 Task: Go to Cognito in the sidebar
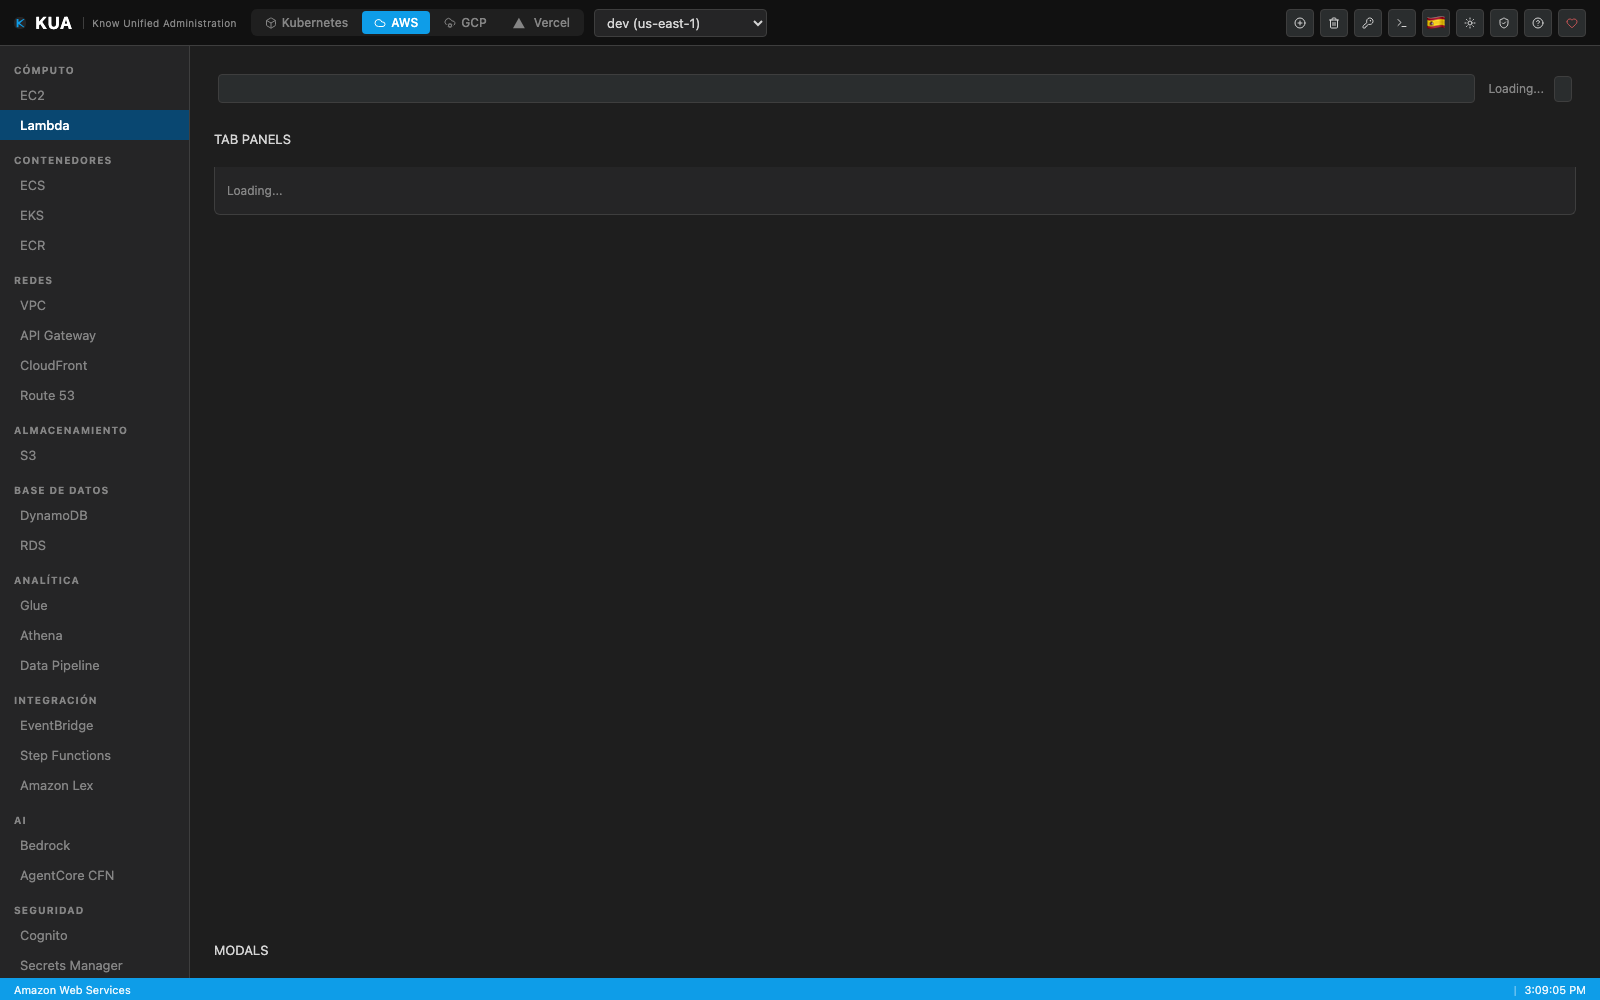click(95, 936)
